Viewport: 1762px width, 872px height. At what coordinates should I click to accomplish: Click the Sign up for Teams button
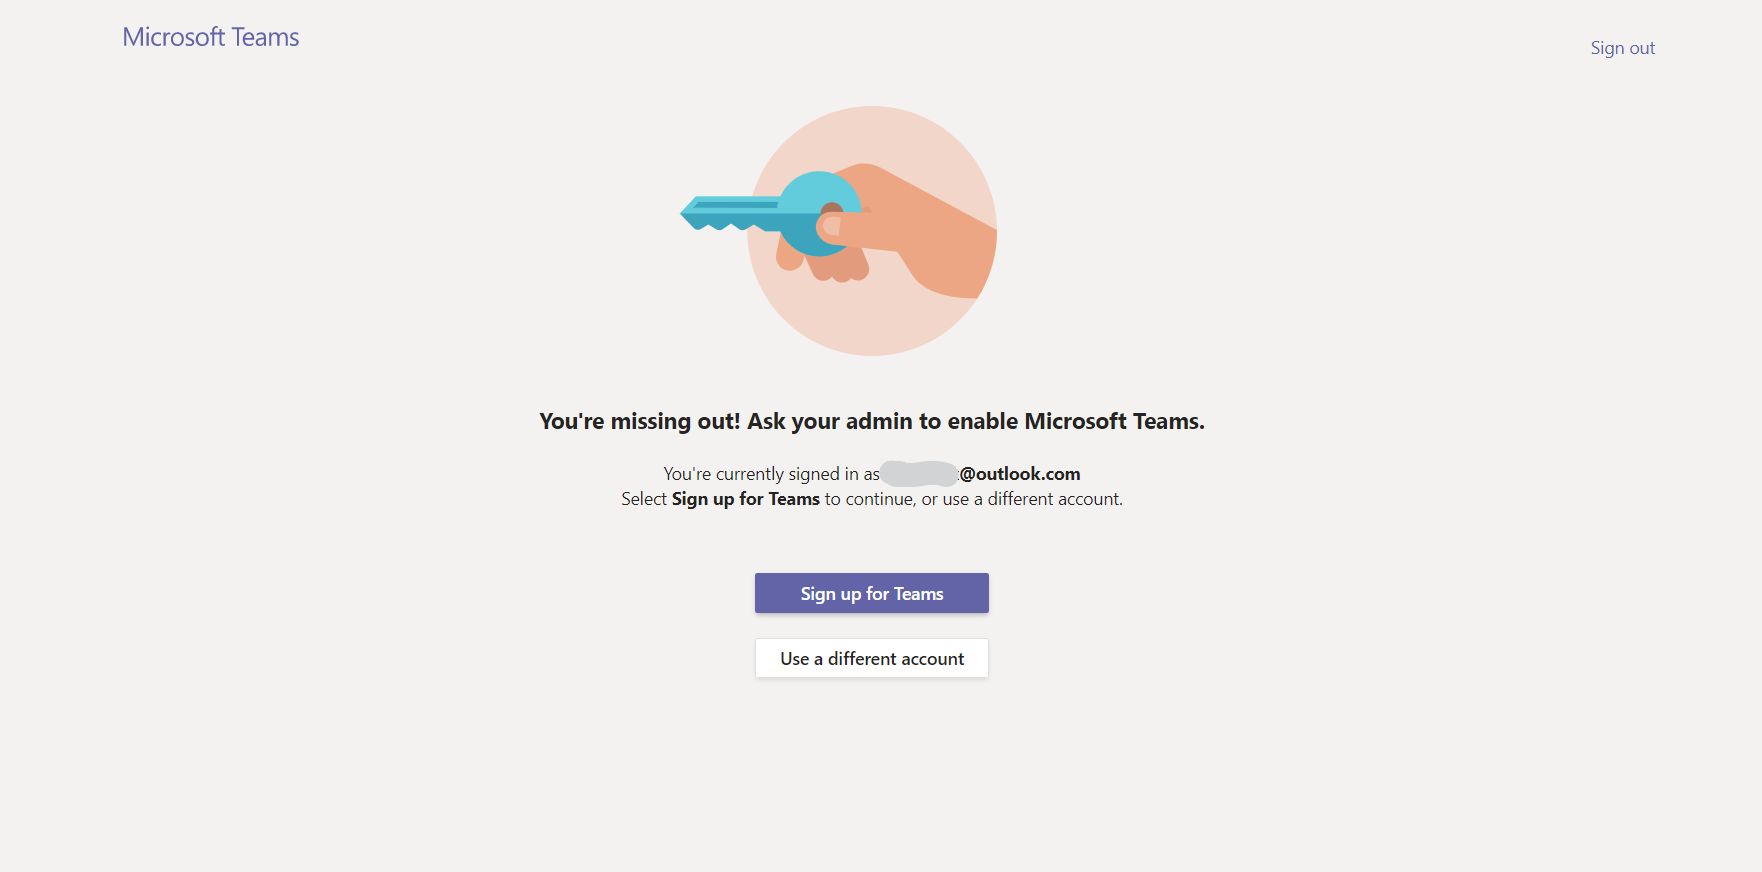pos(871,593)
